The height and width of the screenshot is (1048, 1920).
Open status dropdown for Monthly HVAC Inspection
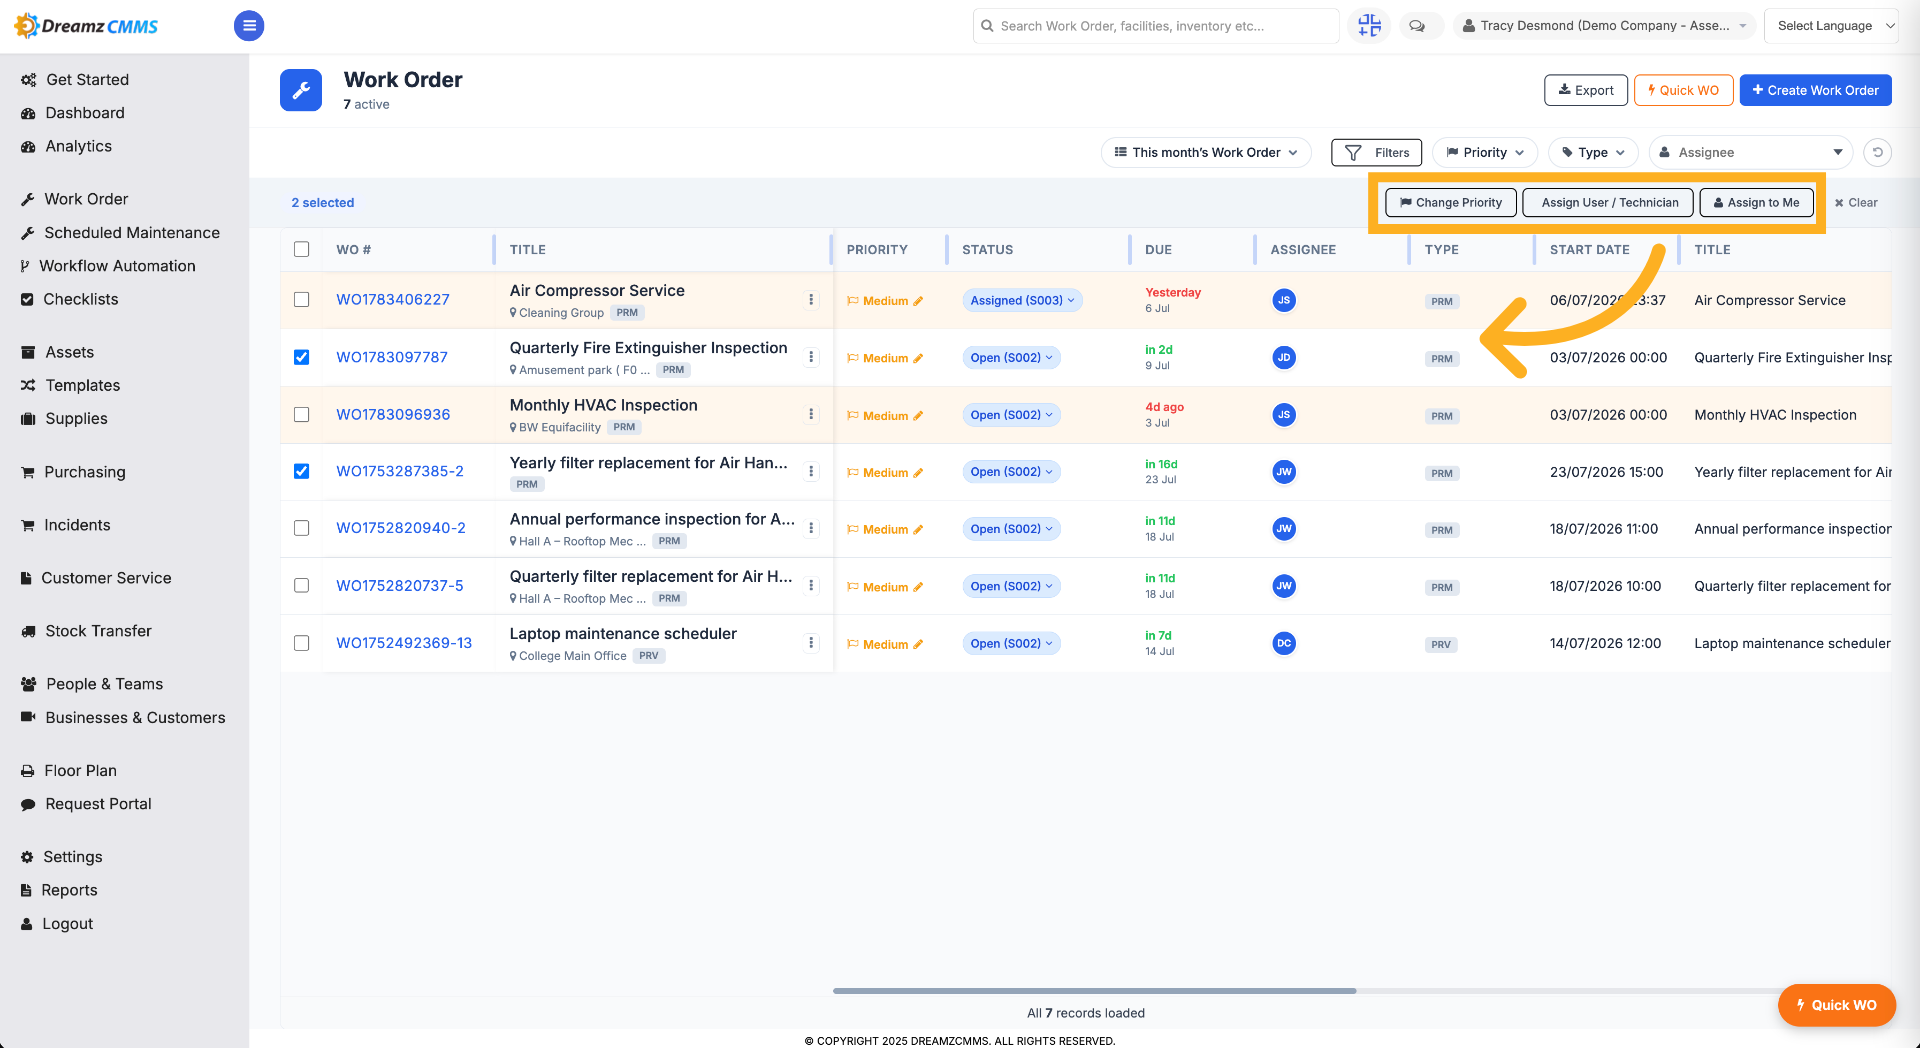(x=1011, y=415)
